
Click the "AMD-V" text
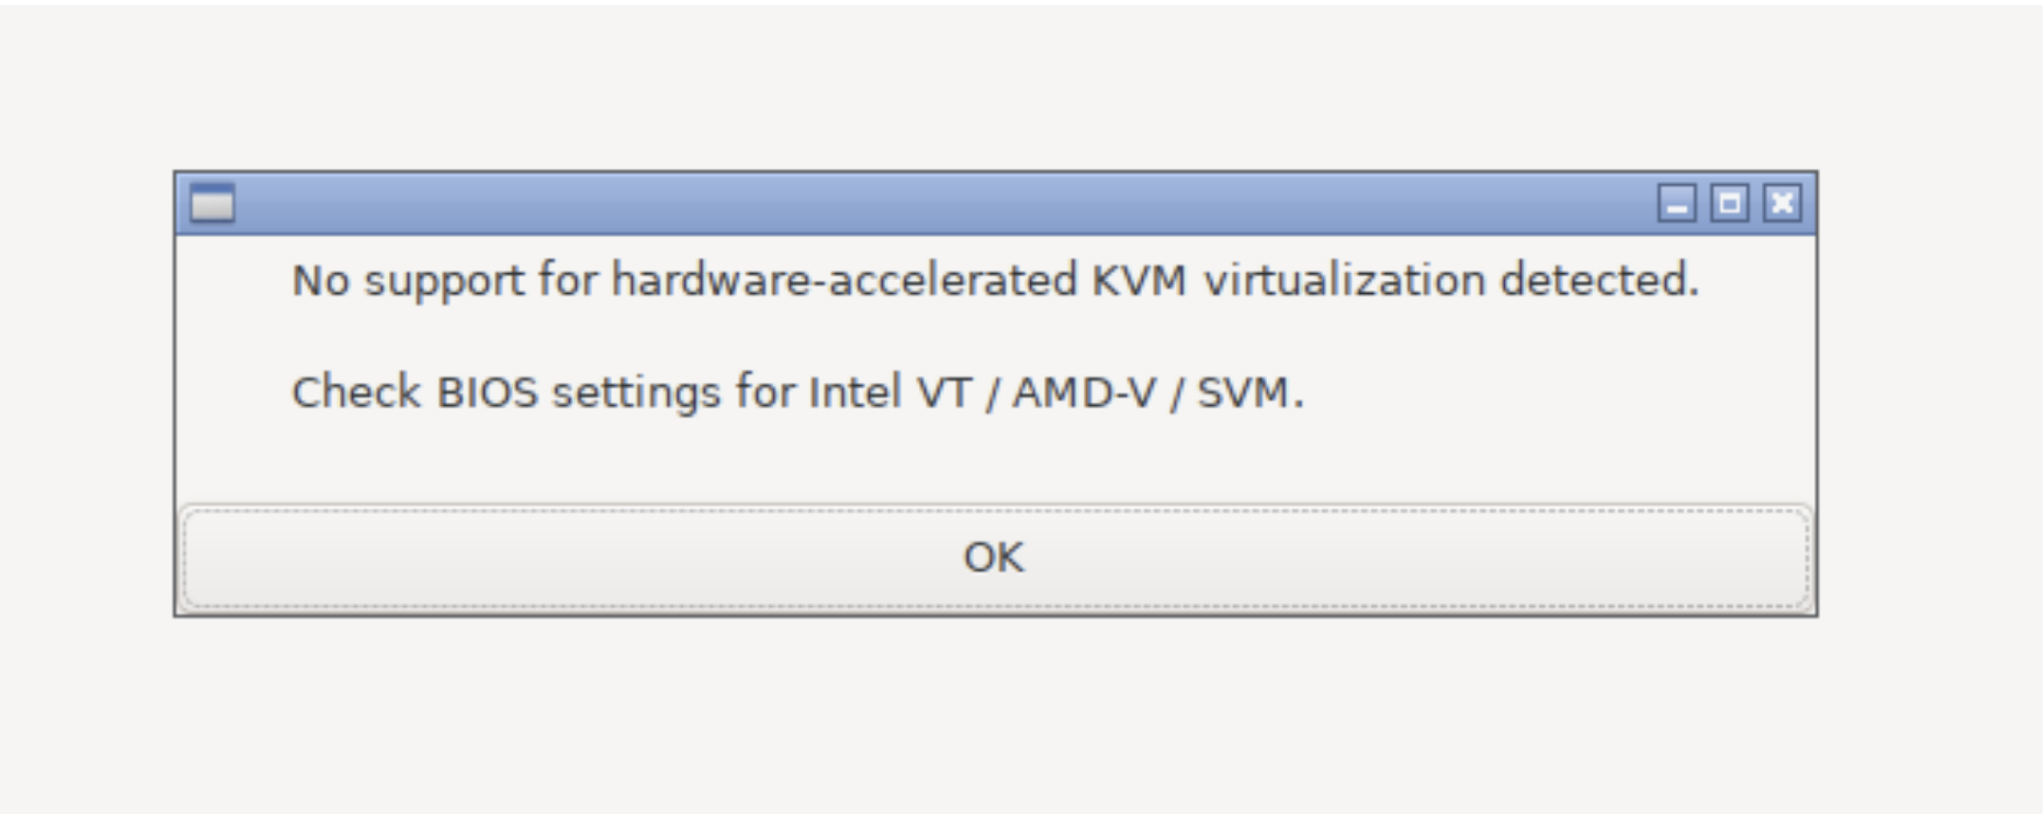(x=1085, y=392)
